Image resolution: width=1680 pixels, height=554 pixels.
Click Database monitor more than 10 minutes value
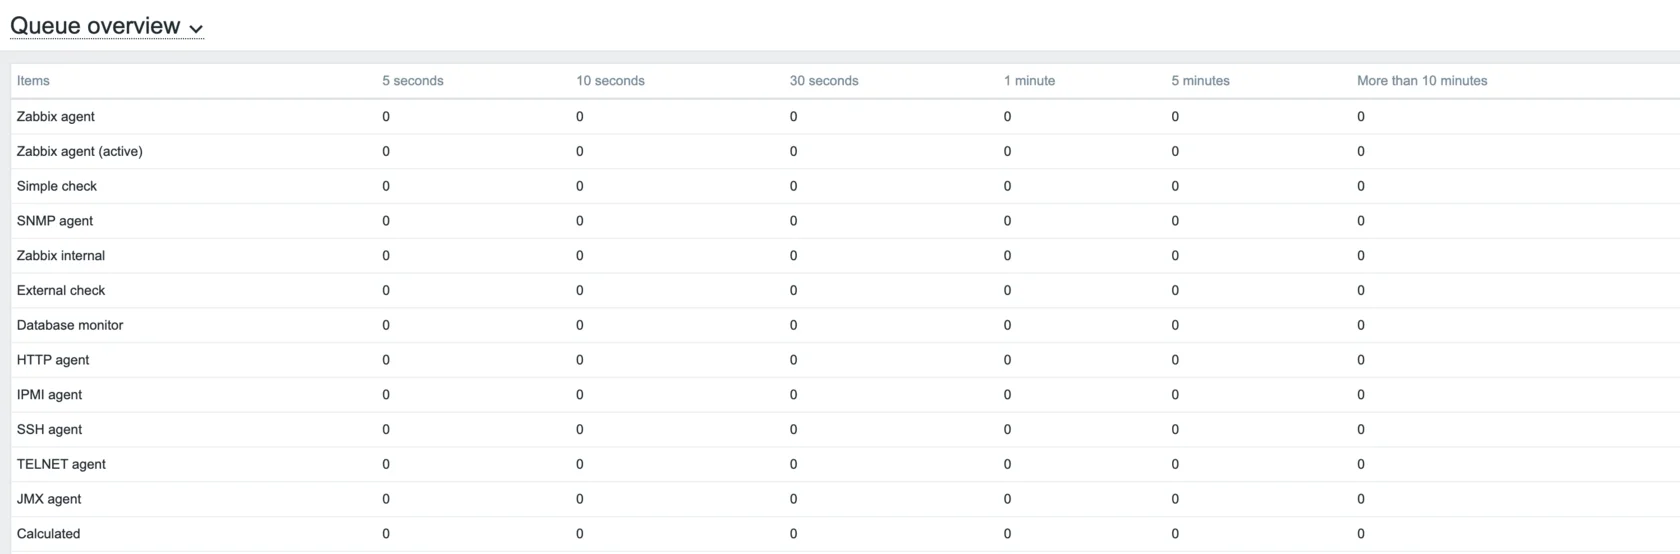1361,325
